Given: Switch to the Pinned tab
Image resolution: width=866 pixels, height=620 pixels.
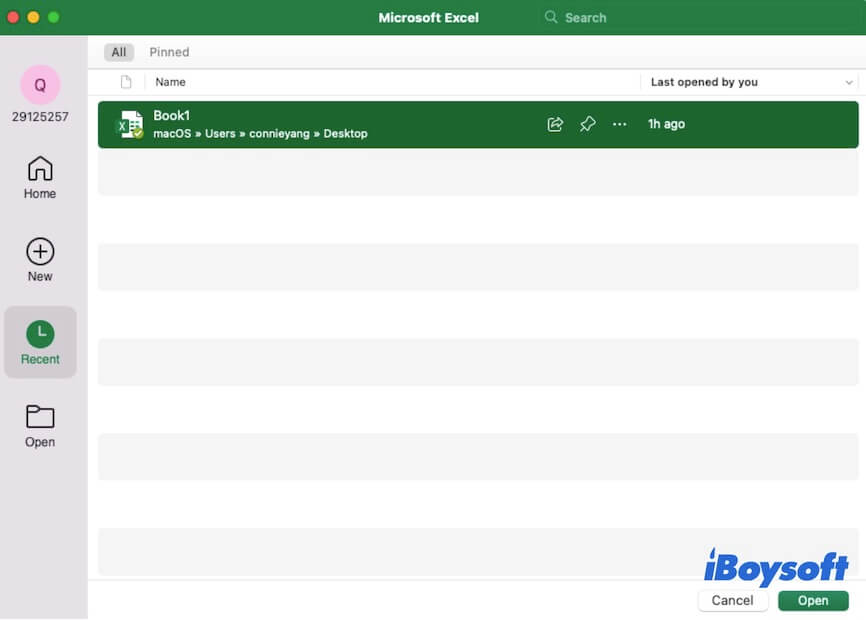Looking at the screenshot, I should pos(169,52).
